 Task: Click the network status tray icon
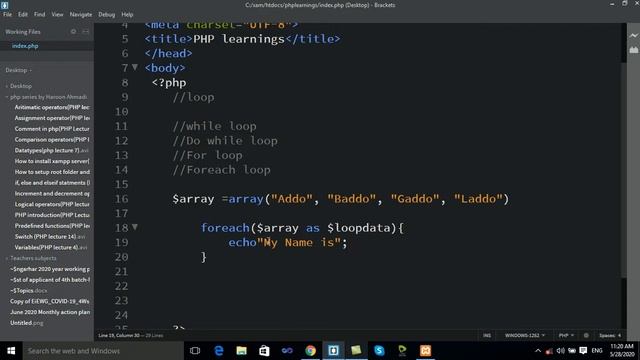click(x=572, y=351)
